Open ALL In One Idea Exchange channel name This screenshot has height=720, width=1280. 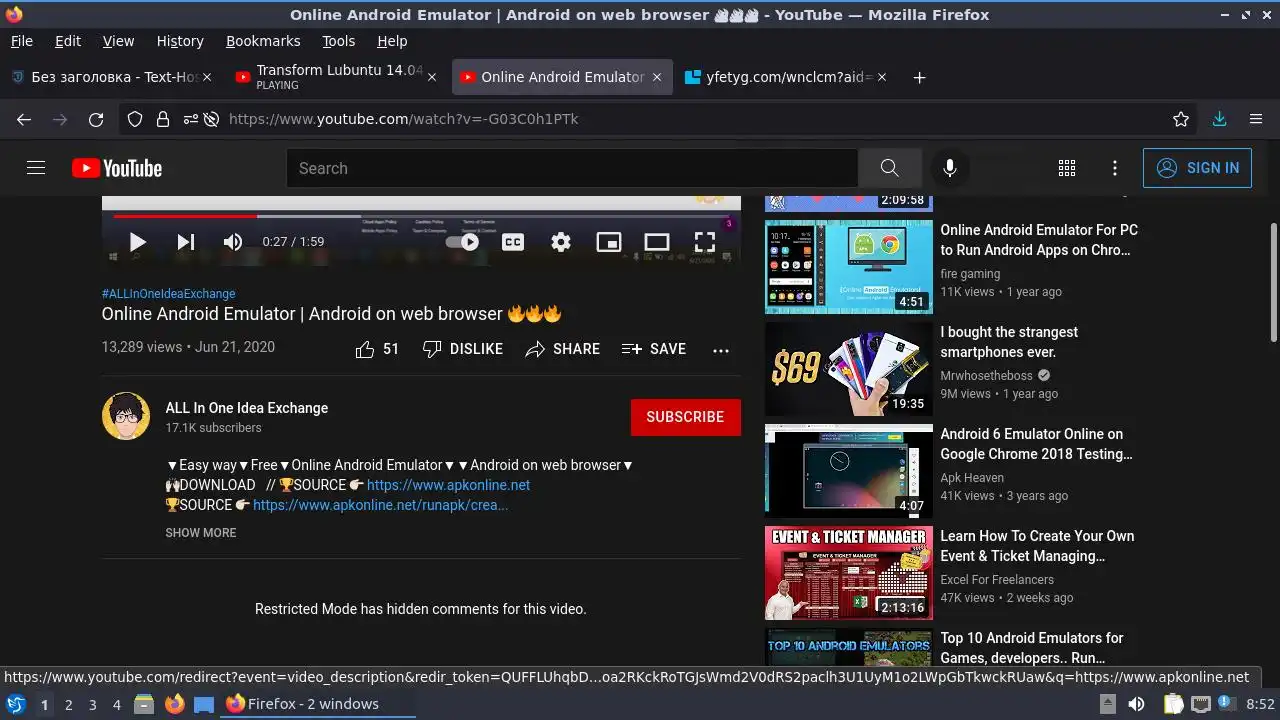point(247,408)
